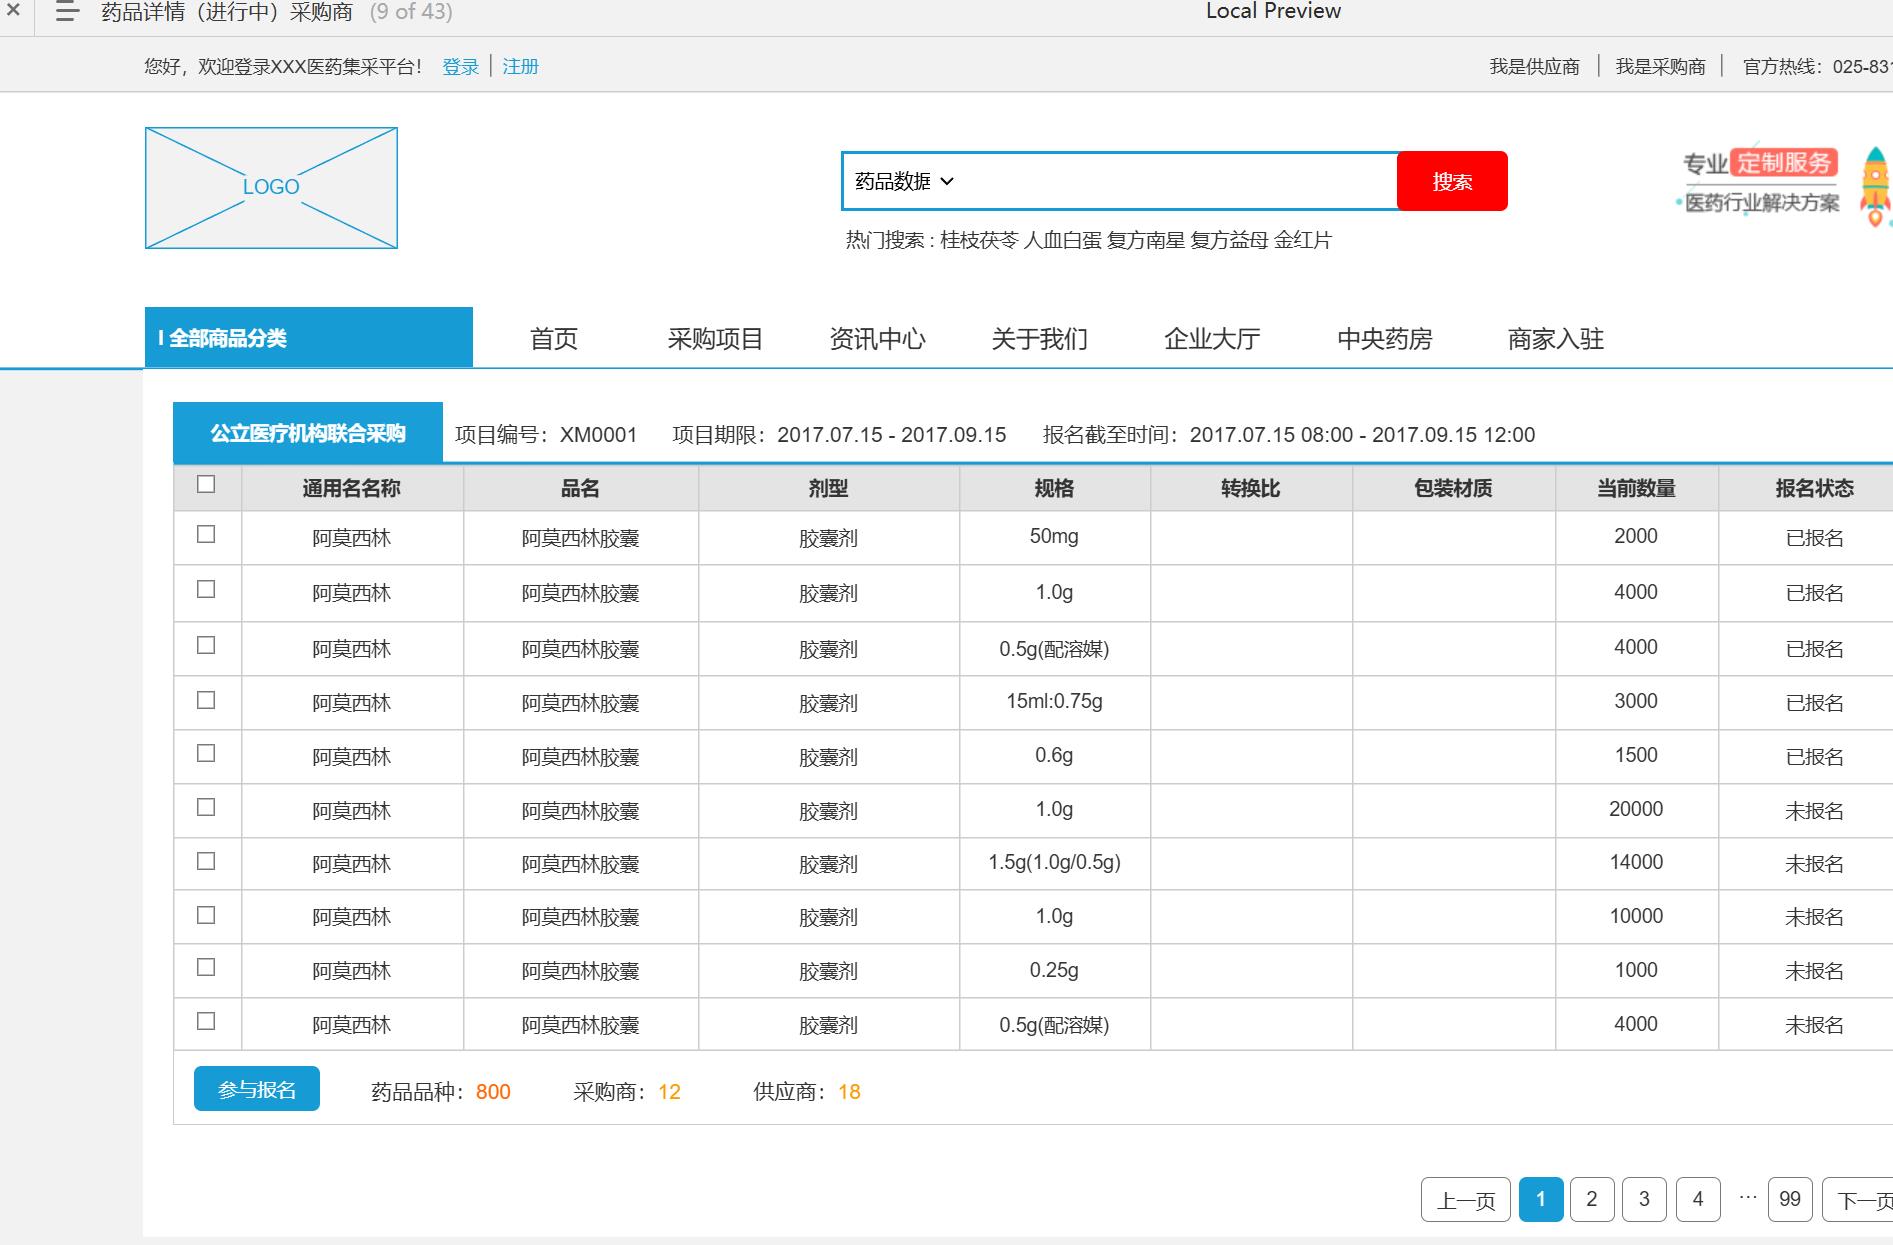Click quantity cell 14000
Viewport: 1893px width, 1245px height.
pos(1636,862)
